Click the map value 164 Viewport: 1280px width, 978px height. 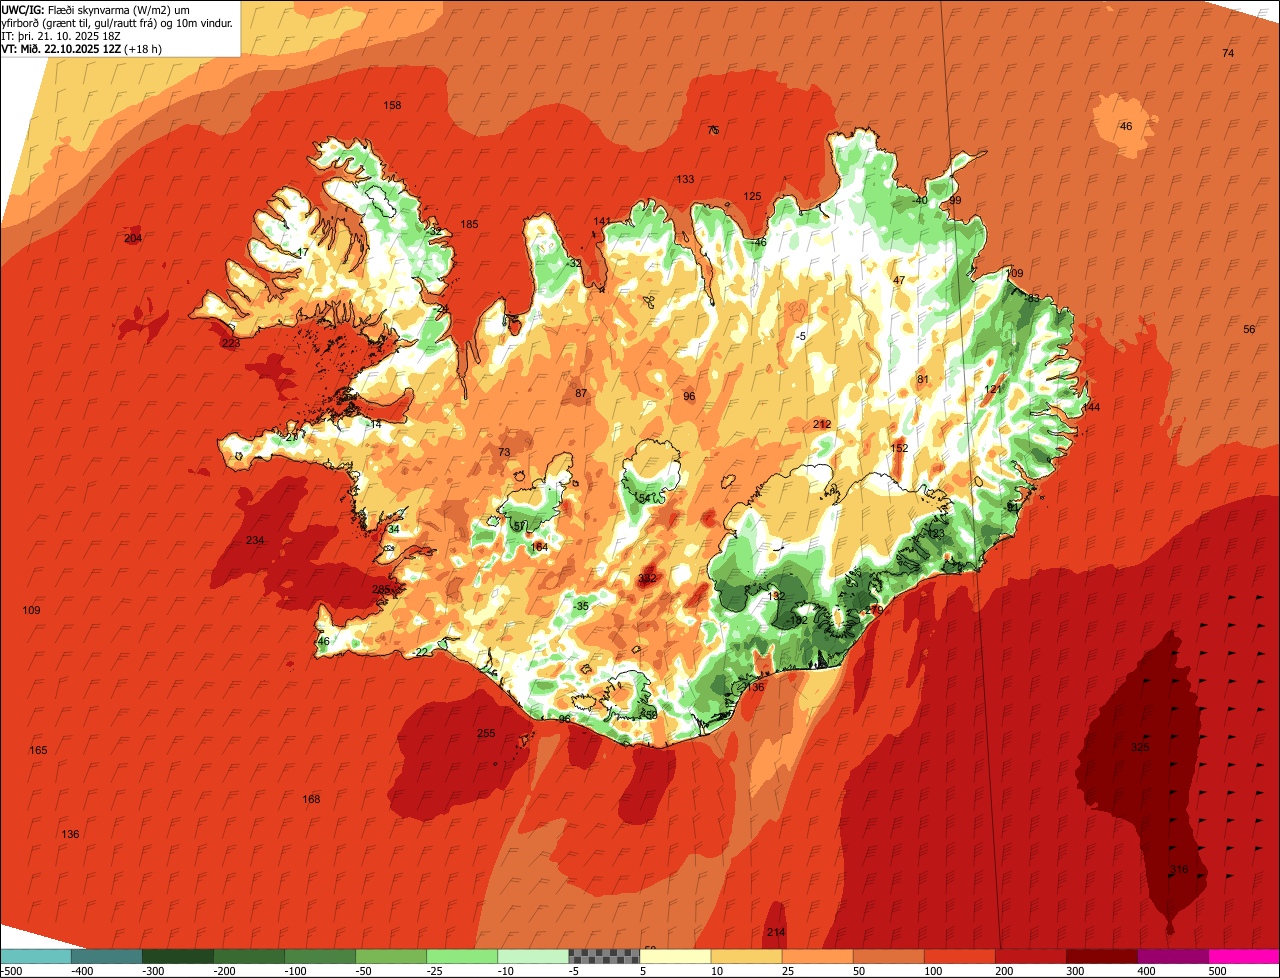pos(540,547)
